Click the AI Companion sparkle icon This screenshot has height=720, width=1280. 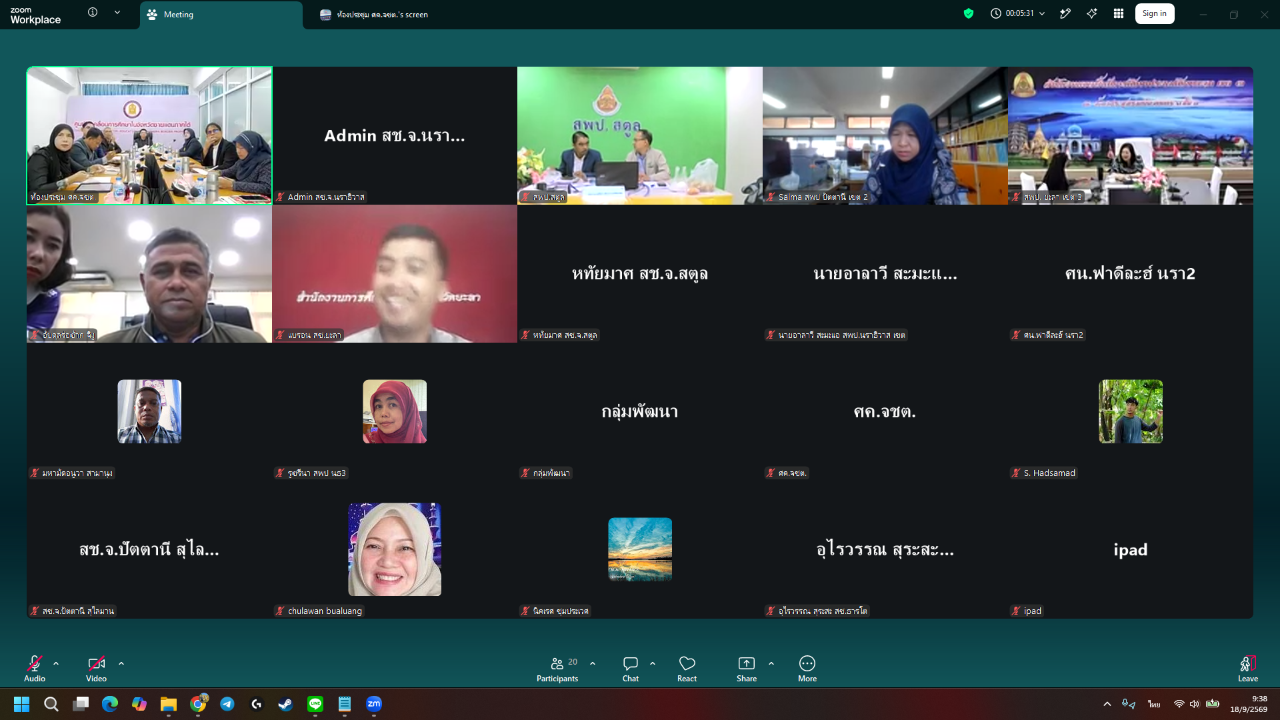coord(1092,14)
